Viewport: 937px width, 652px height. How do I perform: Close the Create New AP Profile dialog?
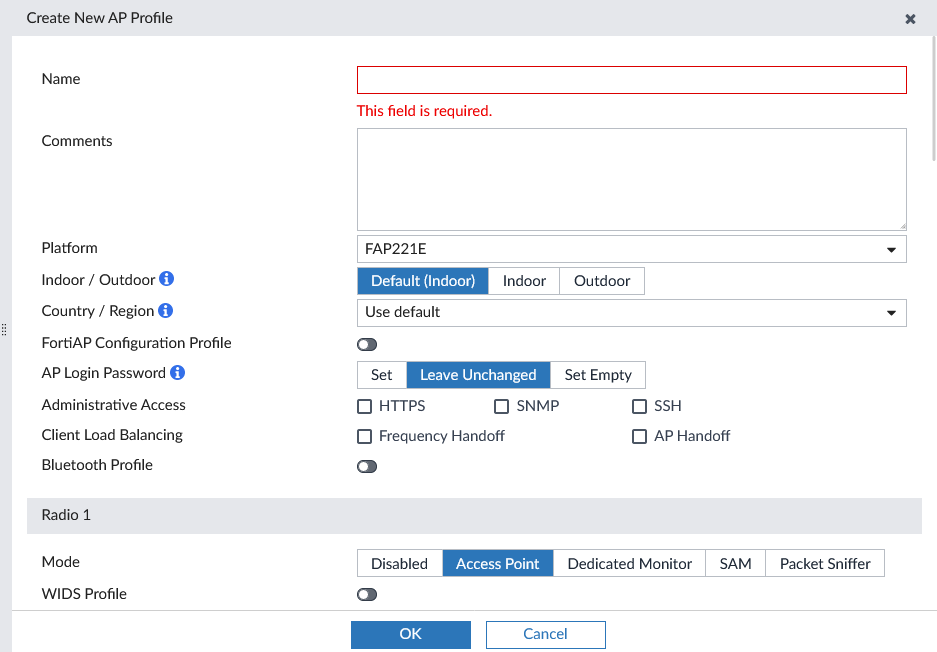[x=910, y=18]
